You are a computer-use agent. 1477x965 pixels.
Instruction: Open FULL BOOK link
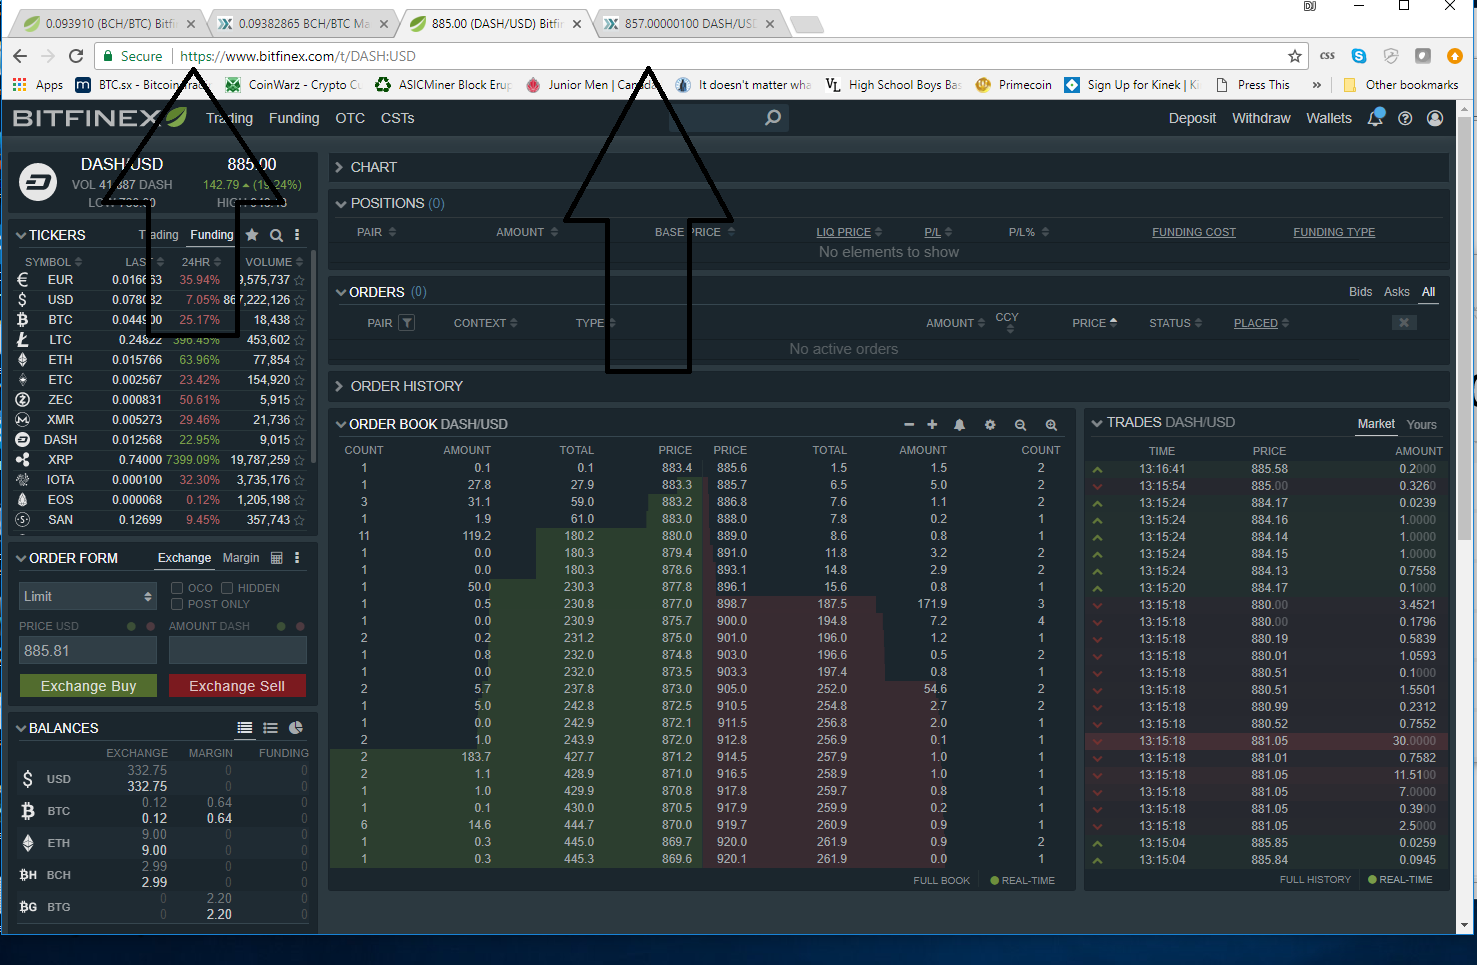click(x=941, y=881)
